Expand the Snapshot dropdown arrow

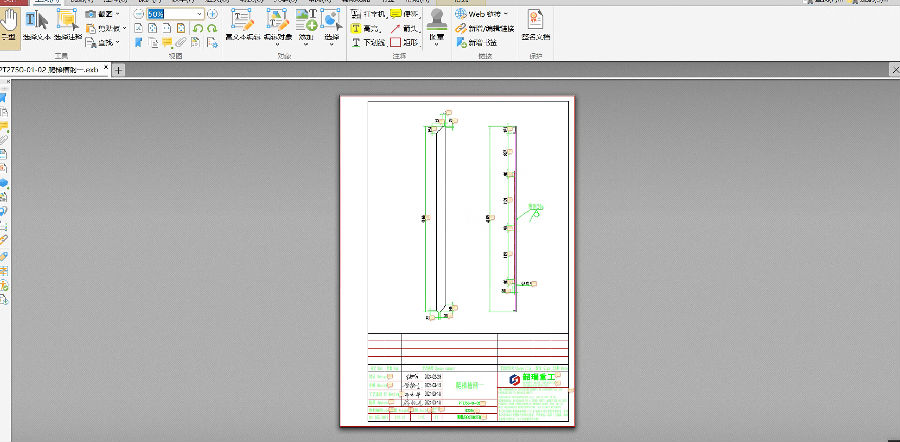(119, 14)
